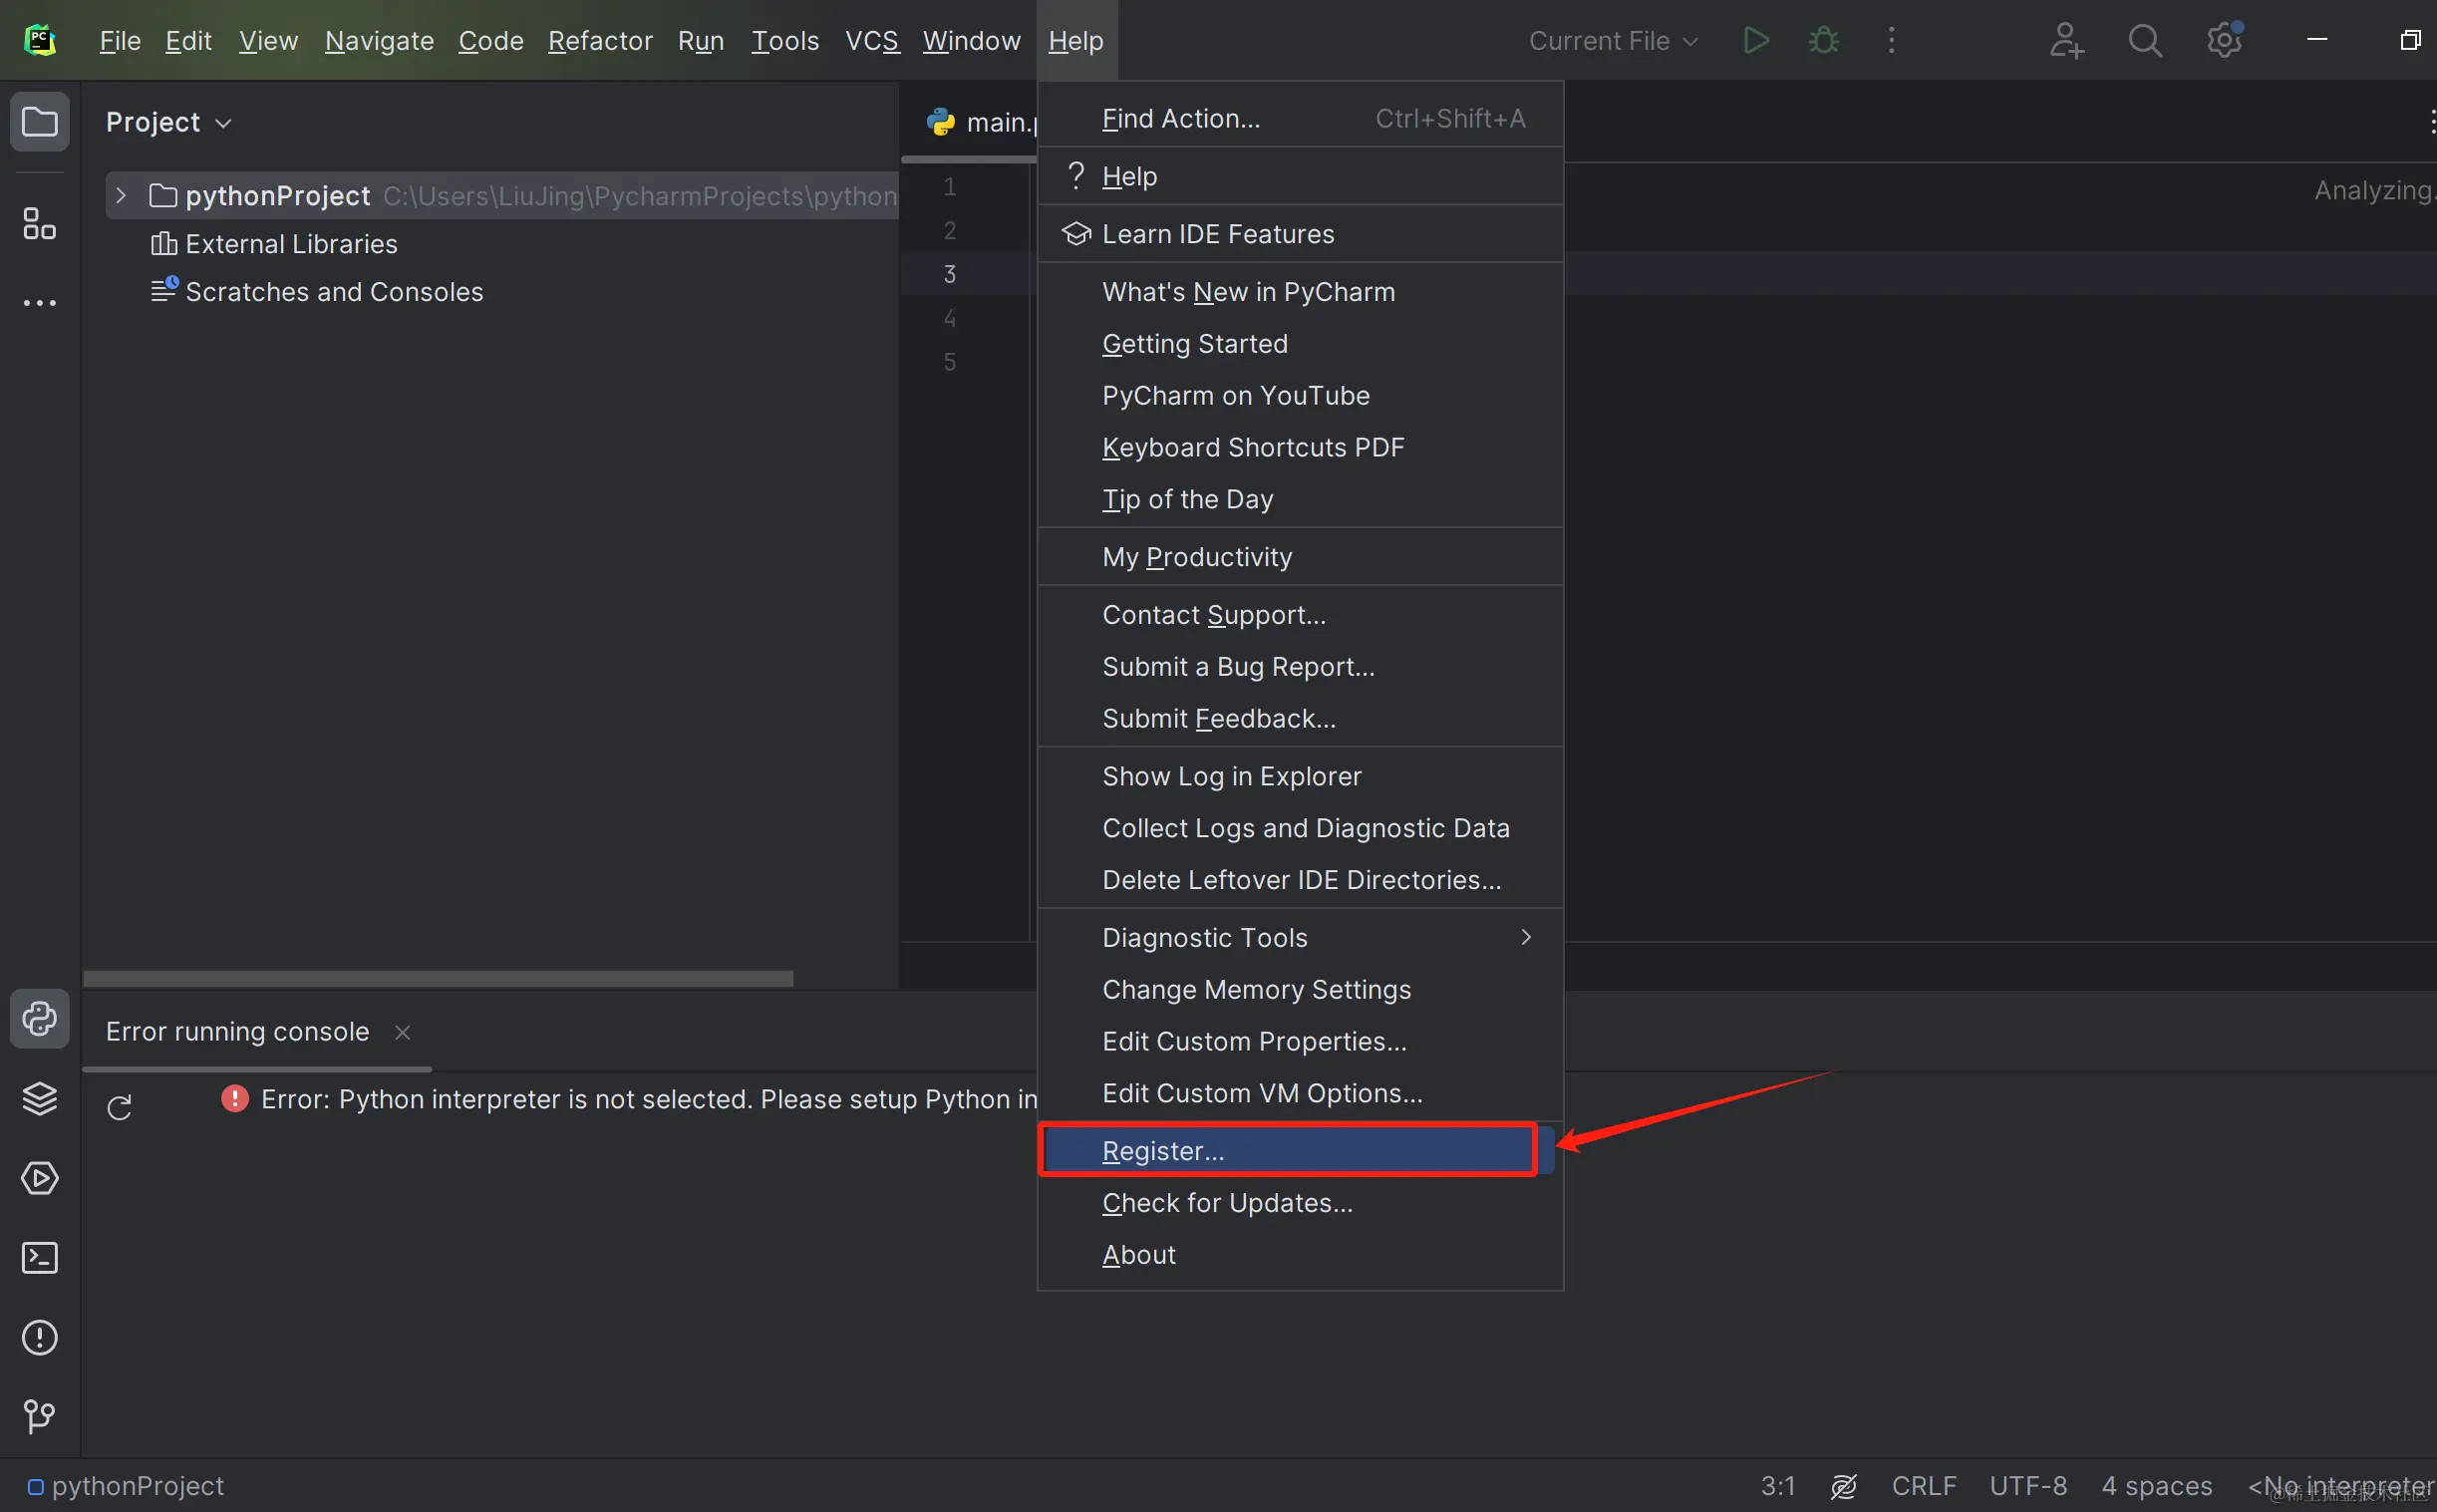Click the Rerun console refresh icon

119,1107
